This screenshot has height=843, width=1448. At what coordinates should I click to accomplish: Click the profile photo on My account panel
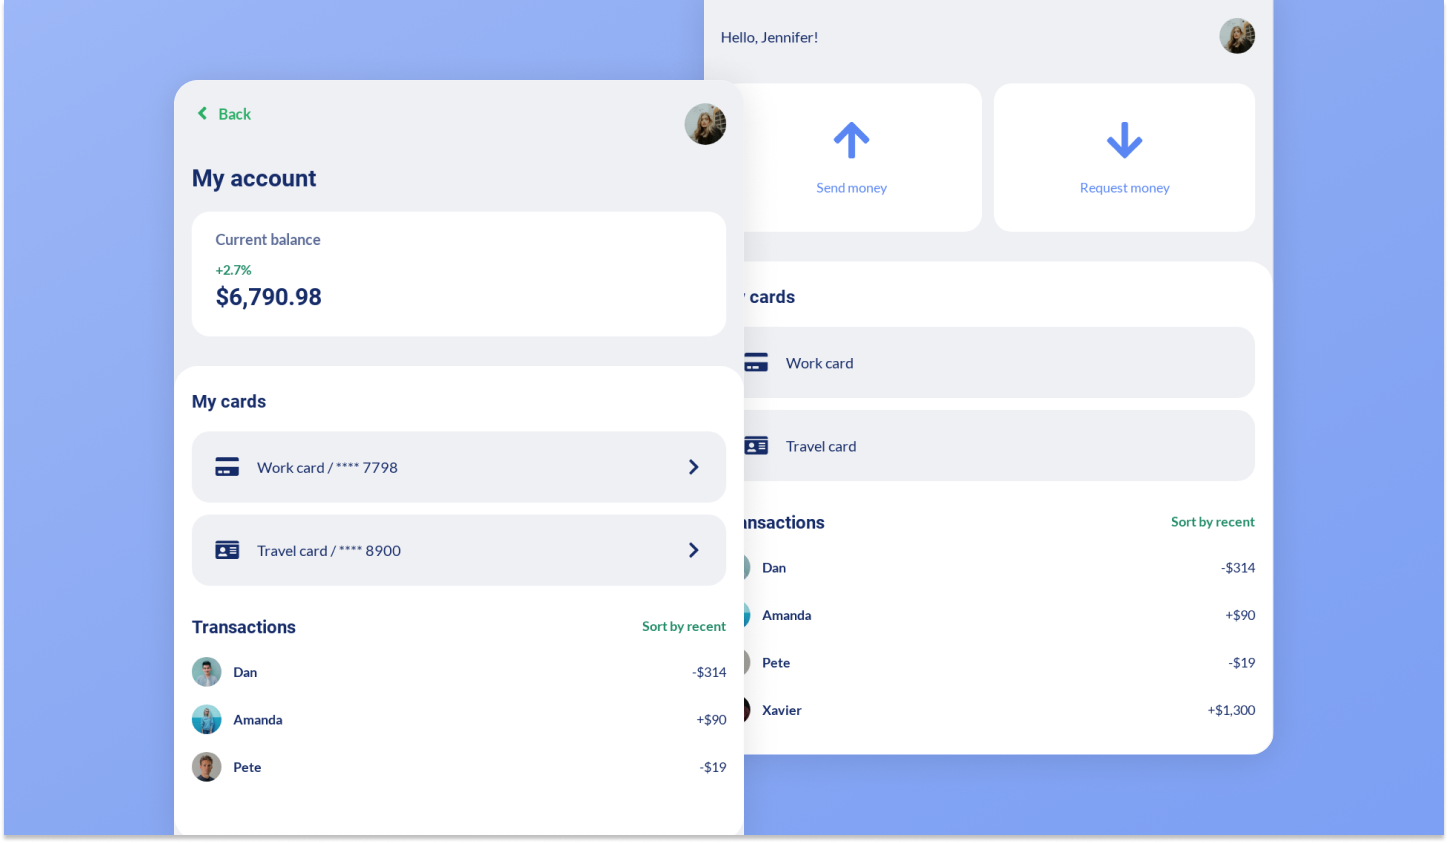coord(705,123)
